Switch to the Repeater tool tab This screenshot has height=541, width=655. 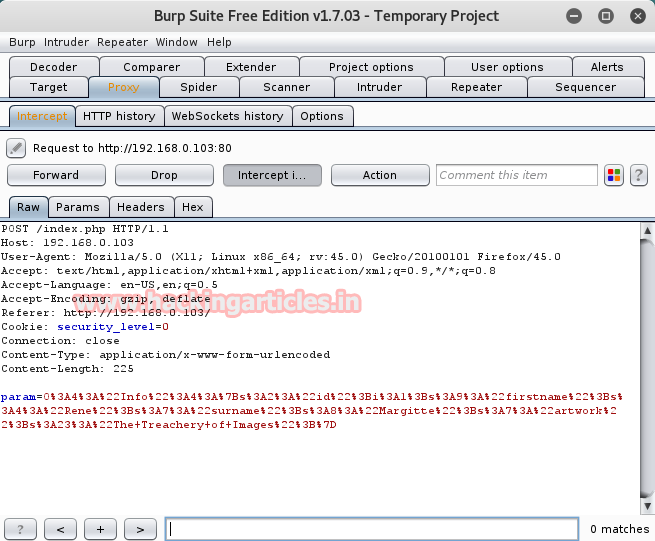(x=477, y=87)
